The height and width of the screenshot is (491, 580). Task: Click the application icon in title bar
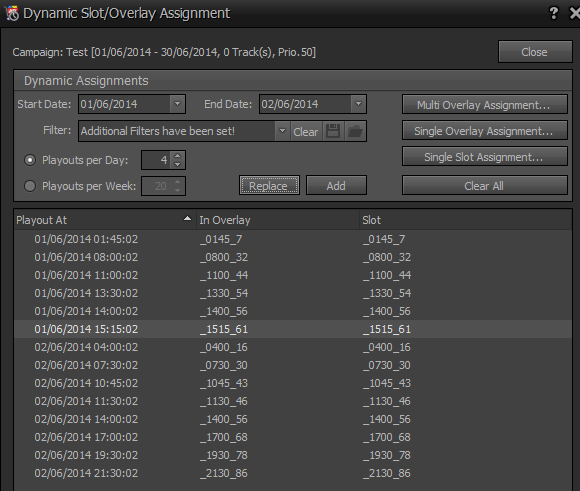pyautogui.click(x=12, y=14)
